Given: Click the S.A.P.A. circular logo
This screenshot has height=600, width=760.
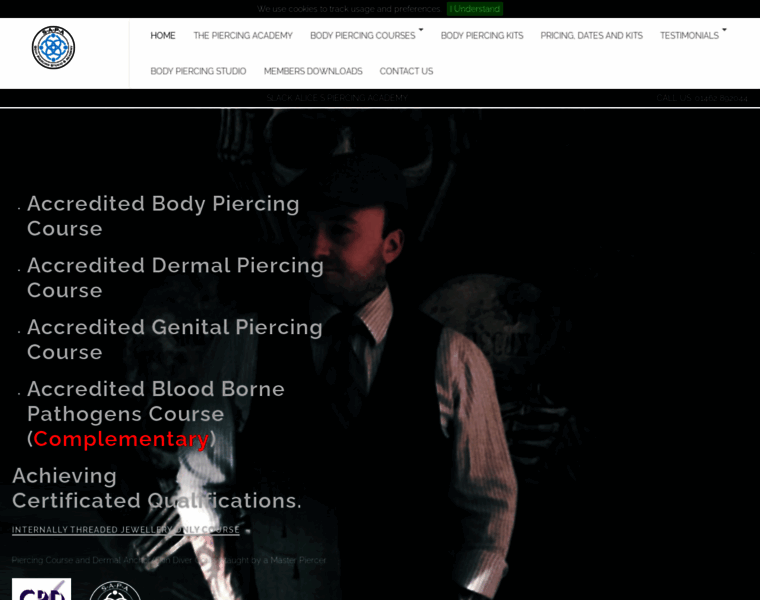Looking at the screenshot, I should (53, 47).
